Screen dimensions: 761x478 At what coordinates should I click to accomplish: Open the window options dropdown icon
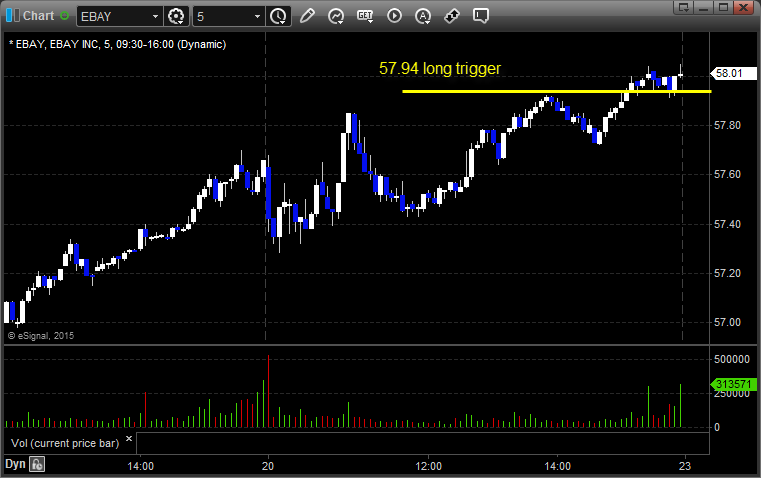click(x=684, y=7)
